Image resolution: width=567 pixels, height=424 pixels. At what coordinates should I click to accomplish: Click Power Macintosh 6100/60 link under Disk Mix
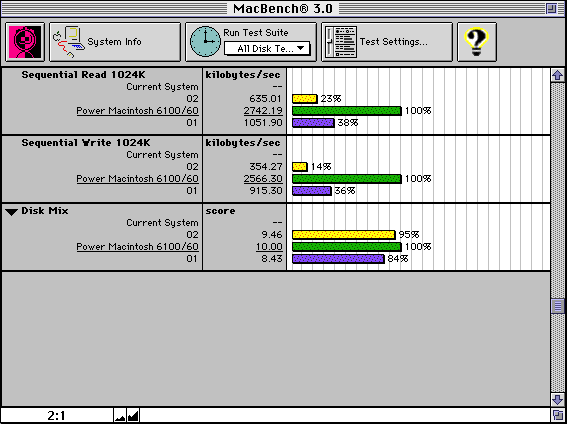(137, 247)
